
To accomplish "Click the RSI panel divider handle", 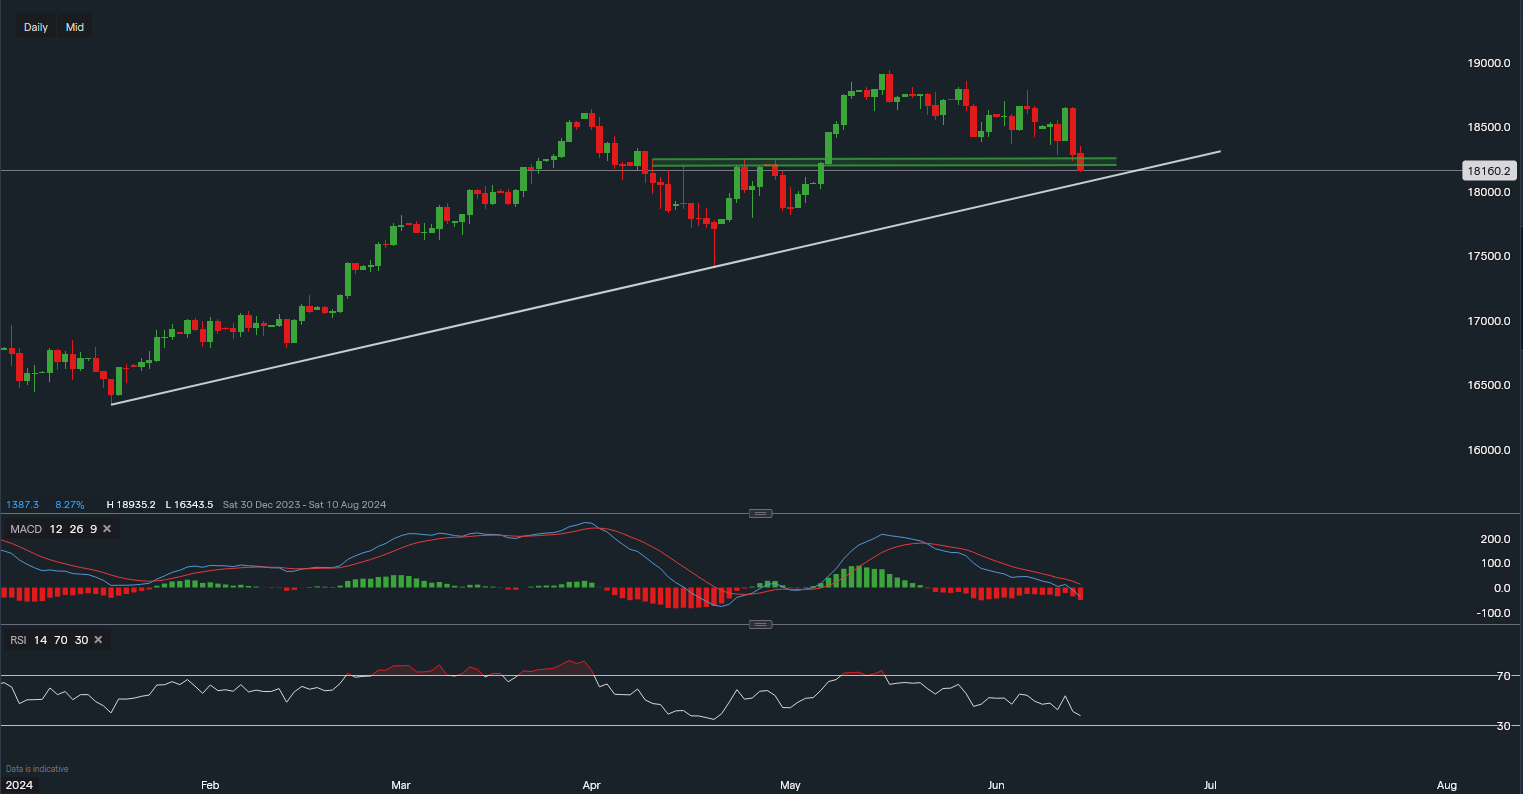I will [x=760, y=623].
